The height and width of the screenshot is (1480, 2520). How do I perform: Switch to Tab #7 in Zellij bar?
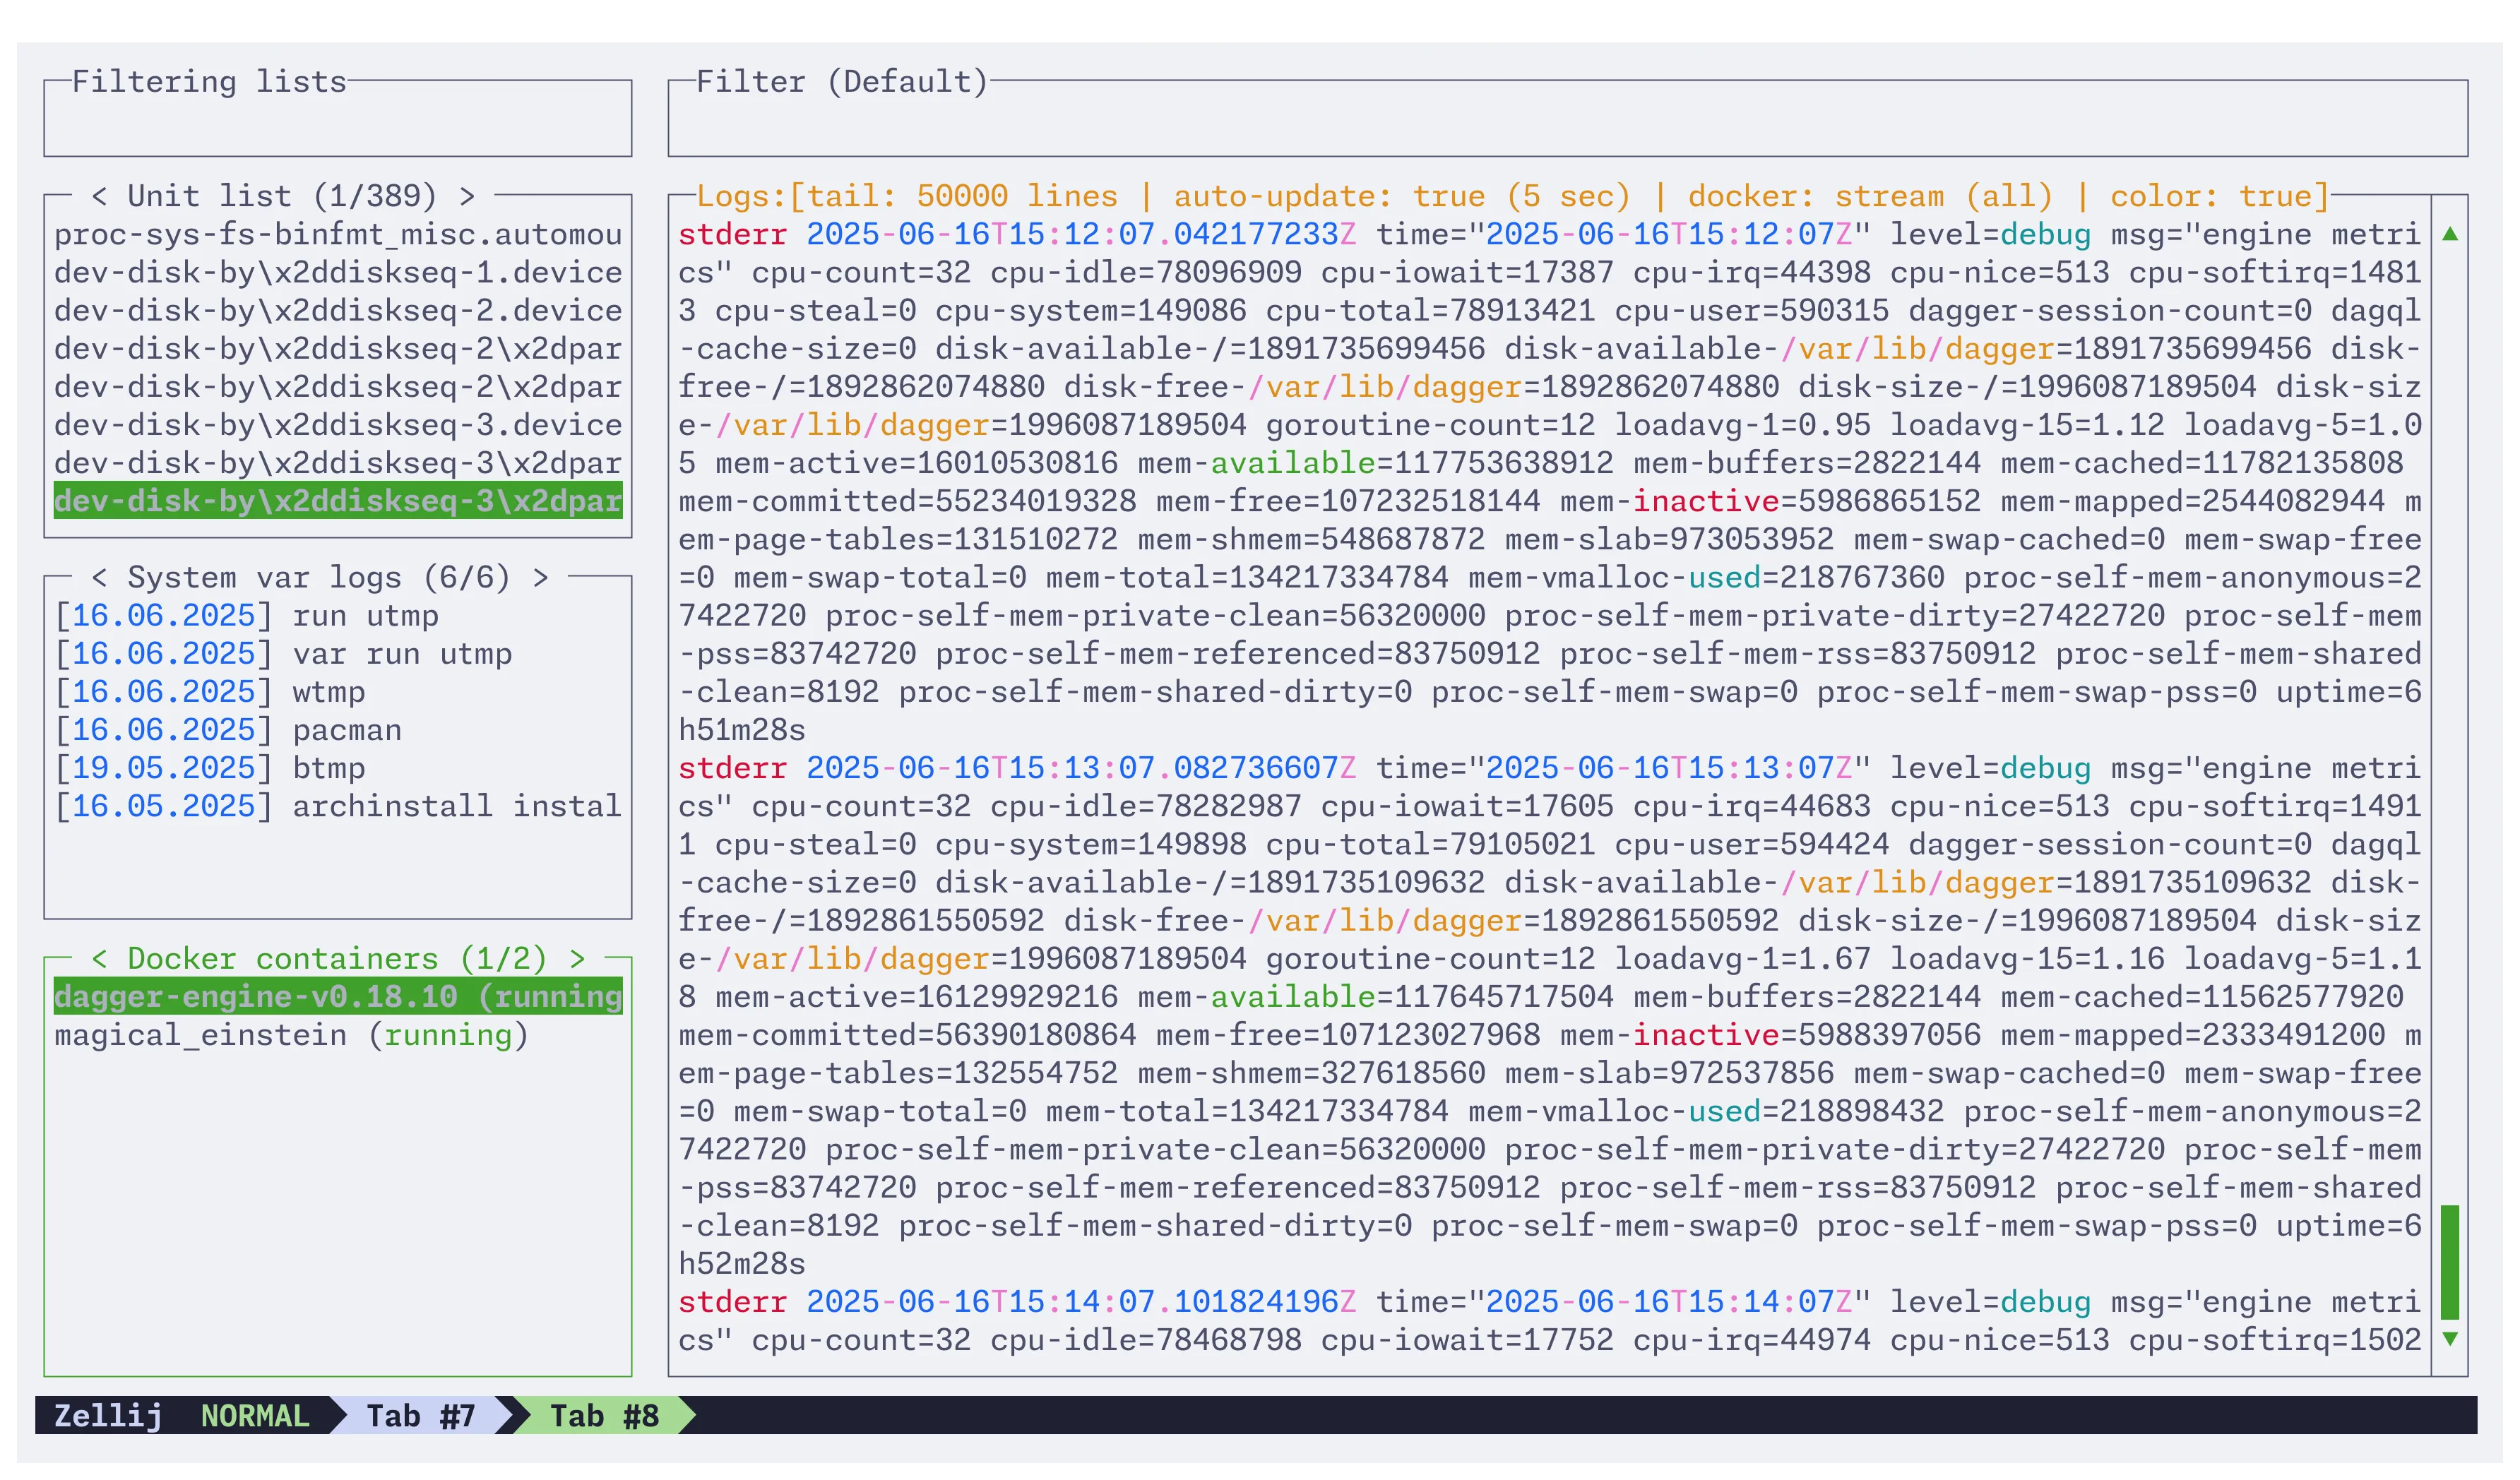click(x=420, y=1416)
